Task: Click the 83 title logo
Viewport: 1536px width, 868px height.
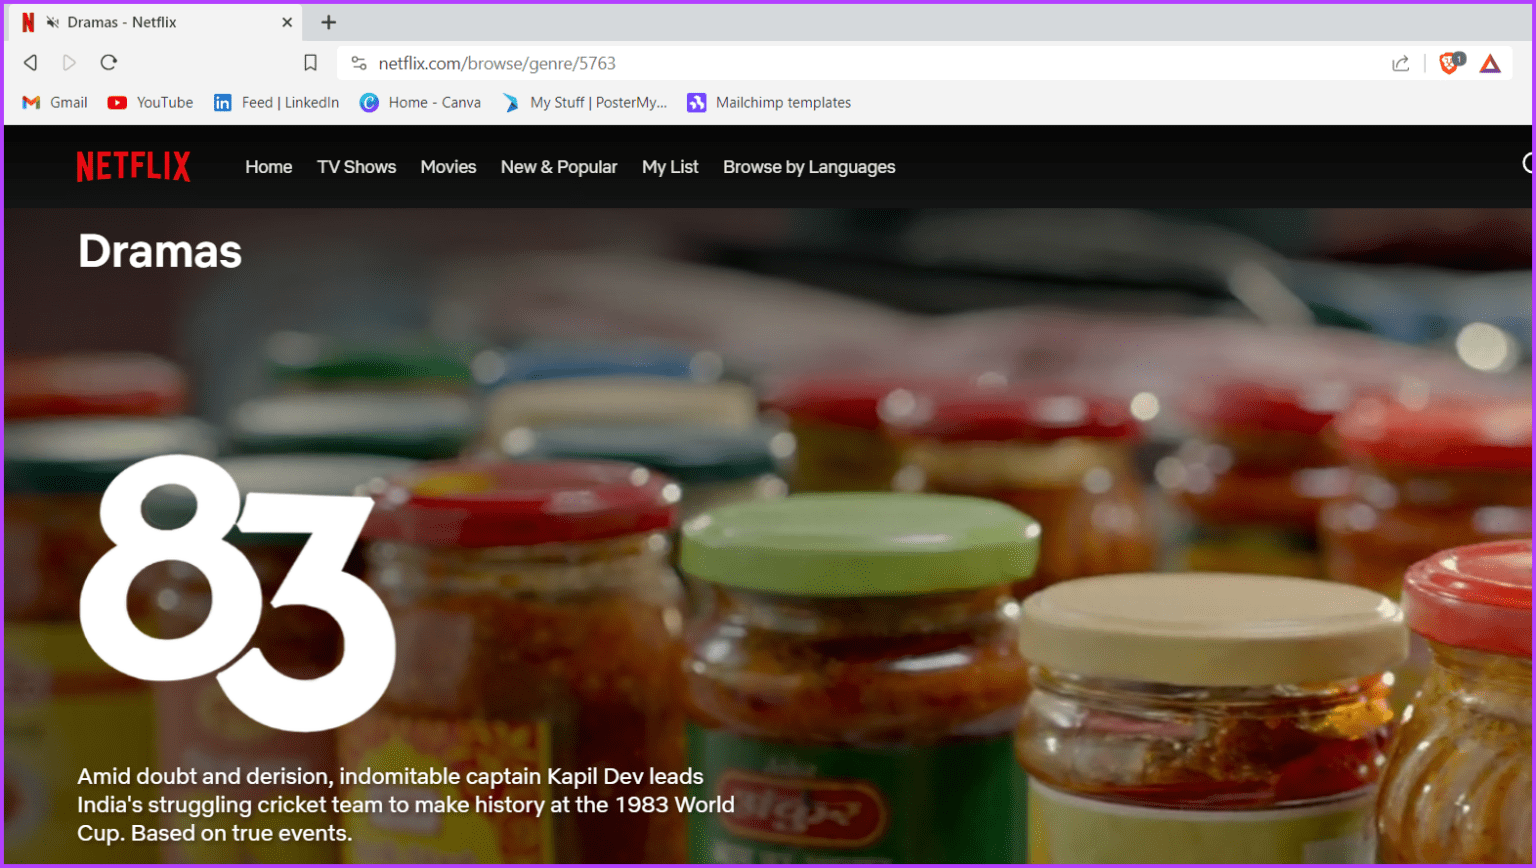Action: point(238,592)
